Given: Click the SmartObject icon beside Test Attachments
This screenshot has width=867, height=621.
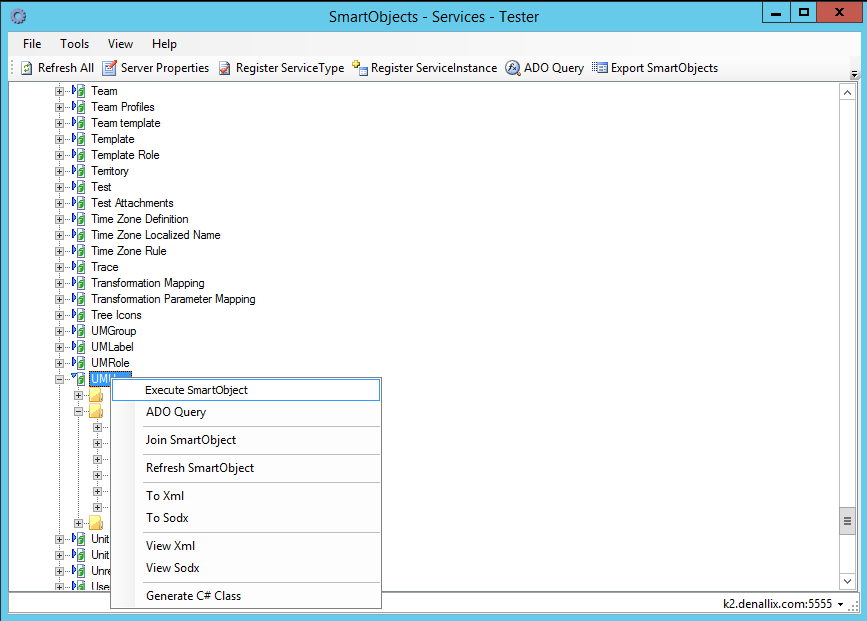Looking at the screenshot, I should 79,203.
